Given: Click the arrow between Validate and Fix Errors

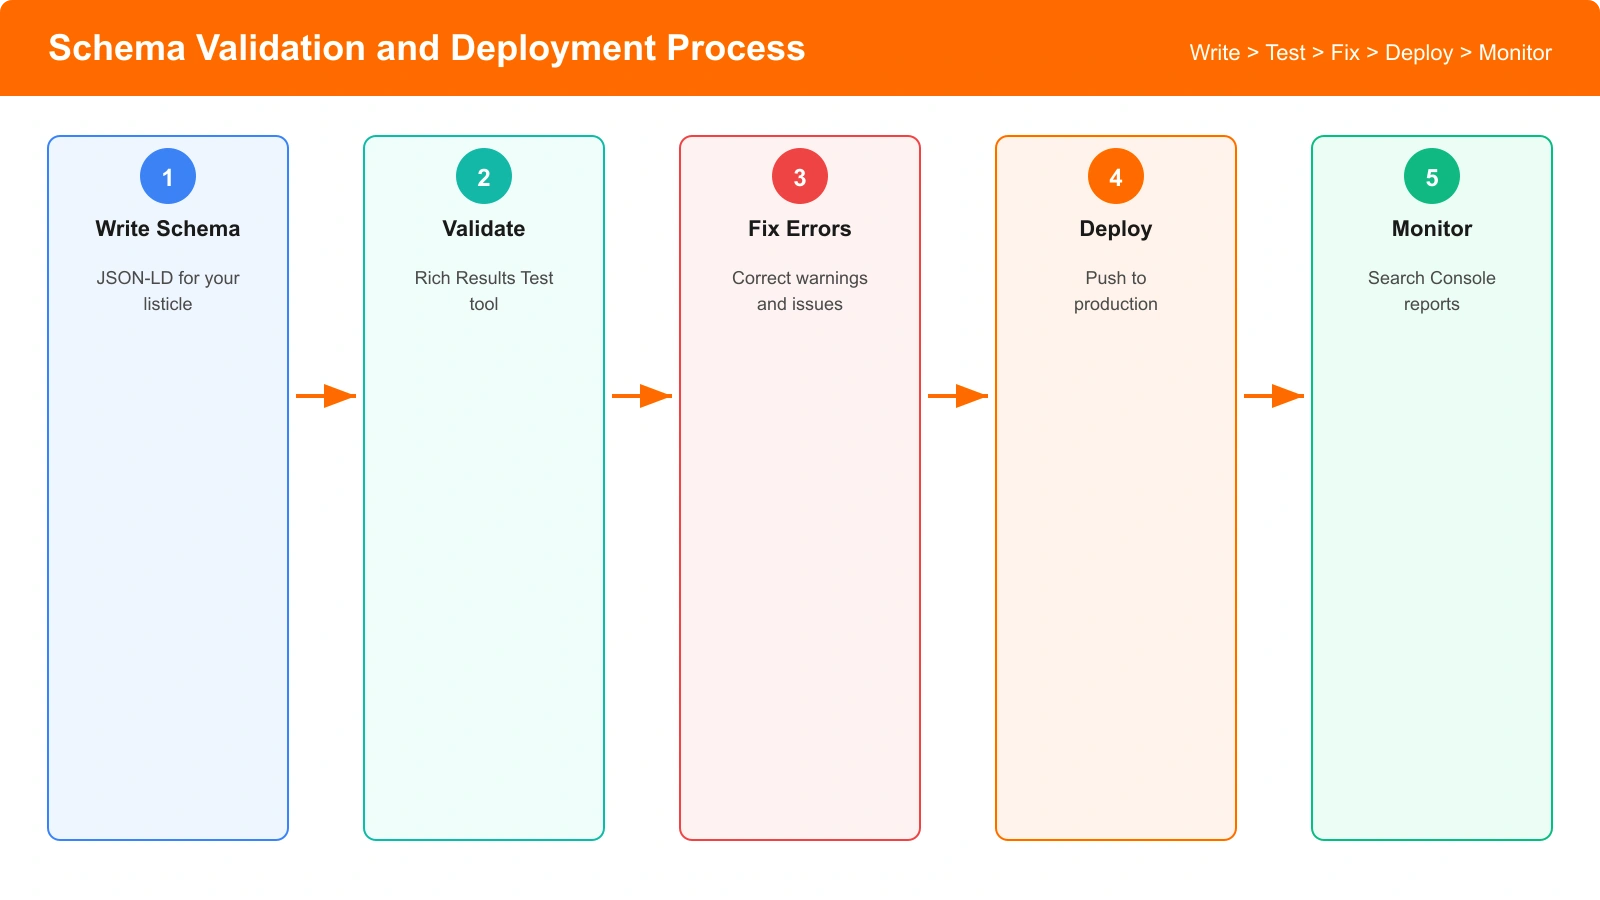Looking at the screenshot, I should 641,395.
